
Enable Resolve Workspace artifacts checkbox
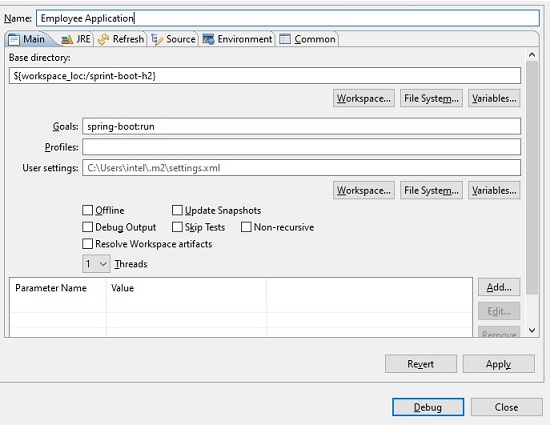[87, 244]
